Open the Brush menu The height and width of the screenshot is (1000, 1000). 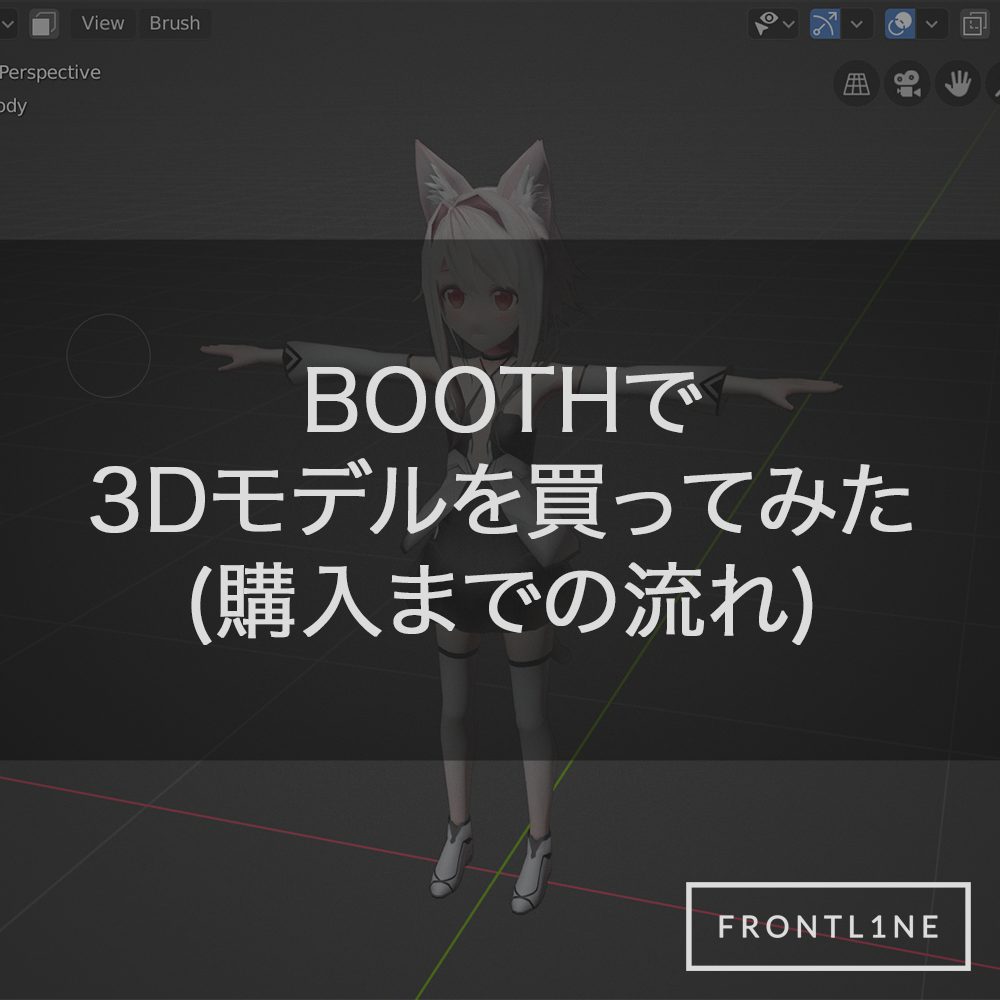click(x=174, y=23)
